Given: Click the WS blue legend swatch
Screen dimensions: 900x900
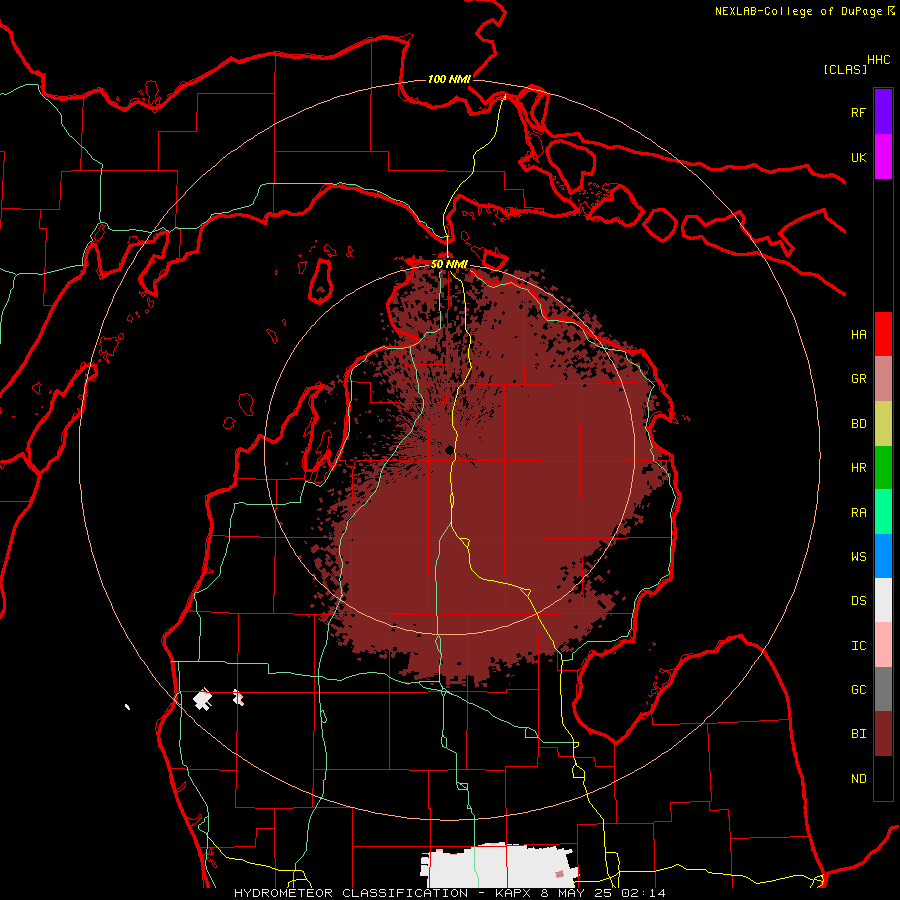Looking at the screenshot, I should (883, 556).
